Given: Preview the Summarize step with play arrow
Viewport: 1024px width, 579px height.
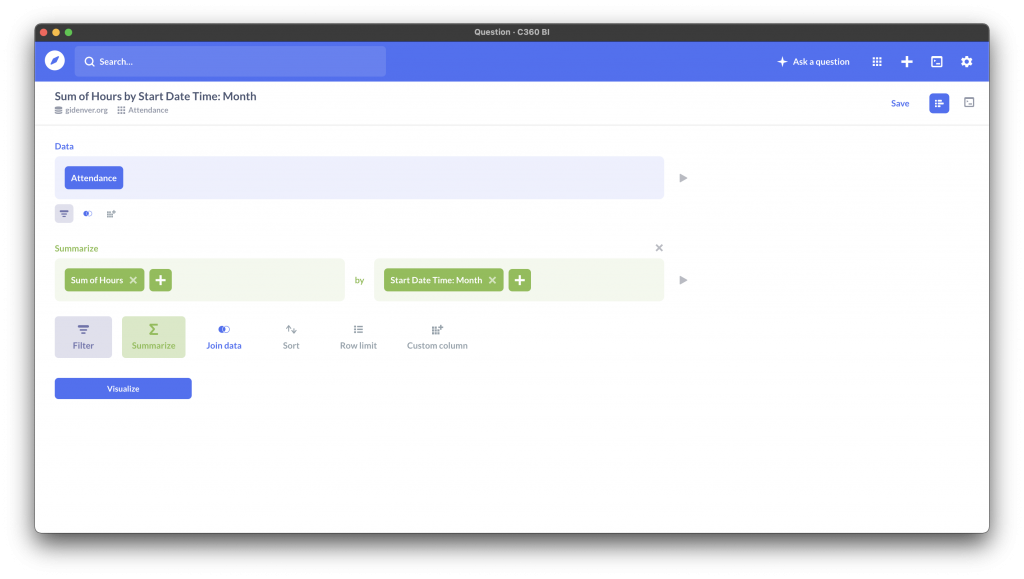Looking at the screenshot, I should [x=683, y=280].
